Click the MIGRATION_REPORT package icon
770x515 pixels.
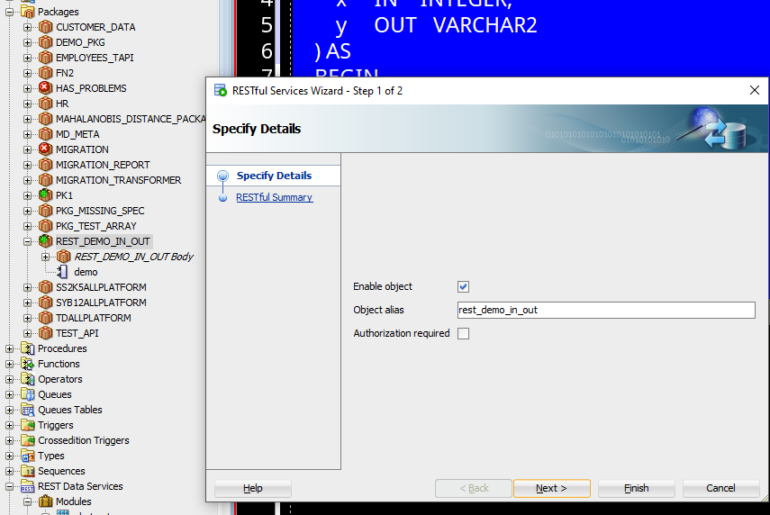pos(46,164)
